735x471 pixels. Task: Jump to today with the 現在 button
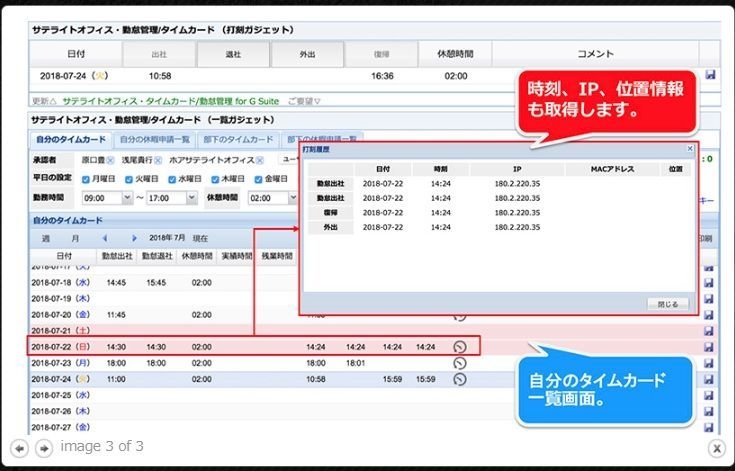pyautogui.click(x=200, y=239)
